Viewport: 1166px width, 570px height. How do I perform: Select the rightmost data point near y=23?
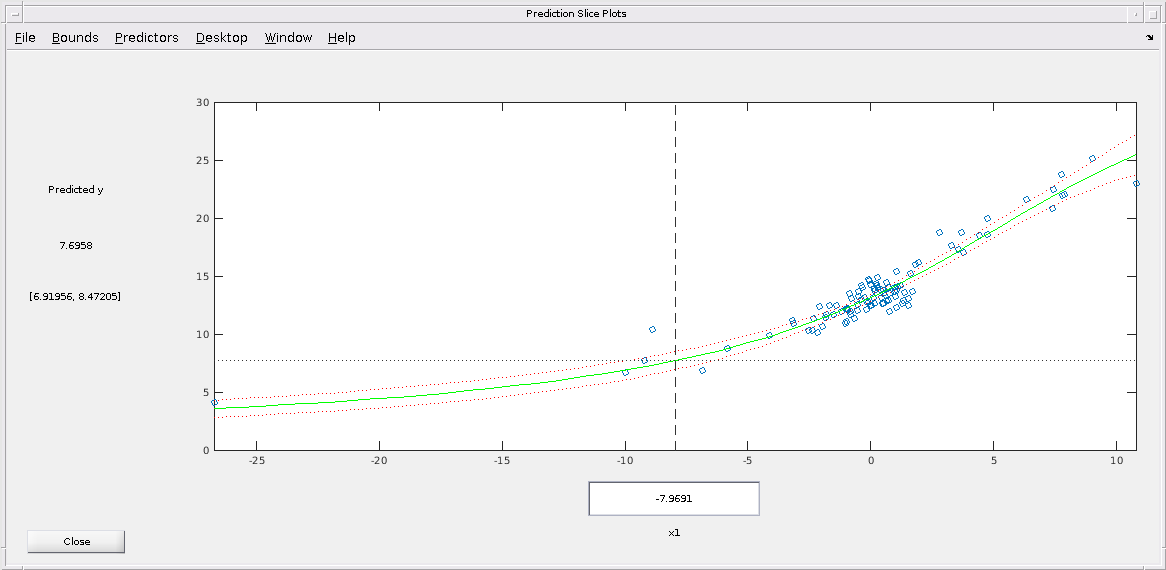[x=1136, y=183]
